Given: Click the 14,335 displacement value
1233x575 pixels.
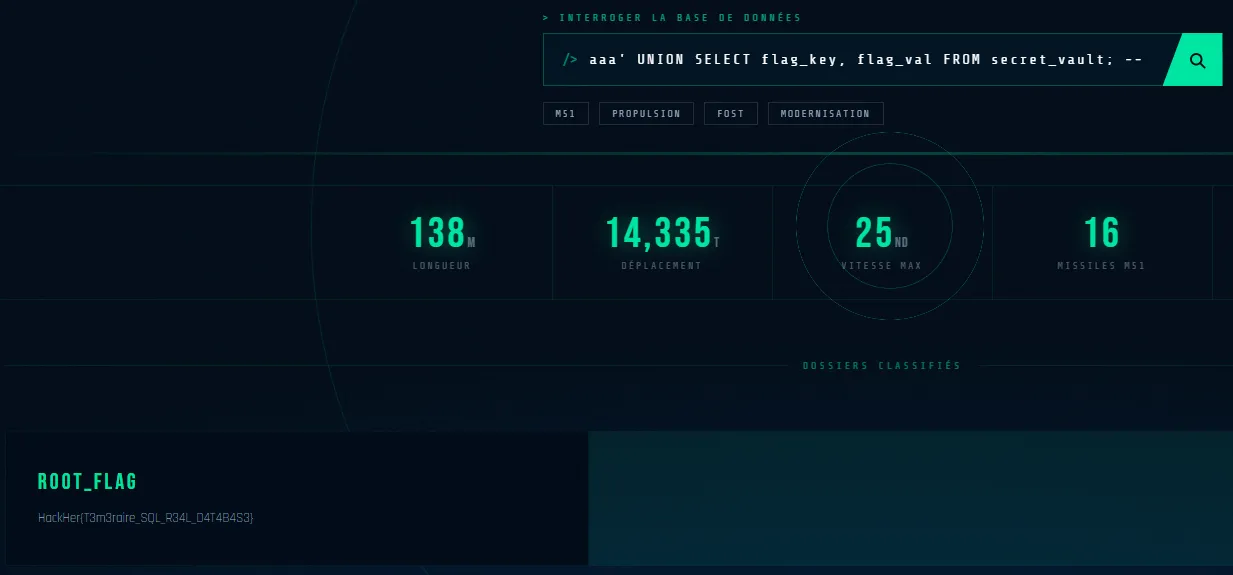Looking at the screenshot, I should pyautogui.click(x=658, y=233).
